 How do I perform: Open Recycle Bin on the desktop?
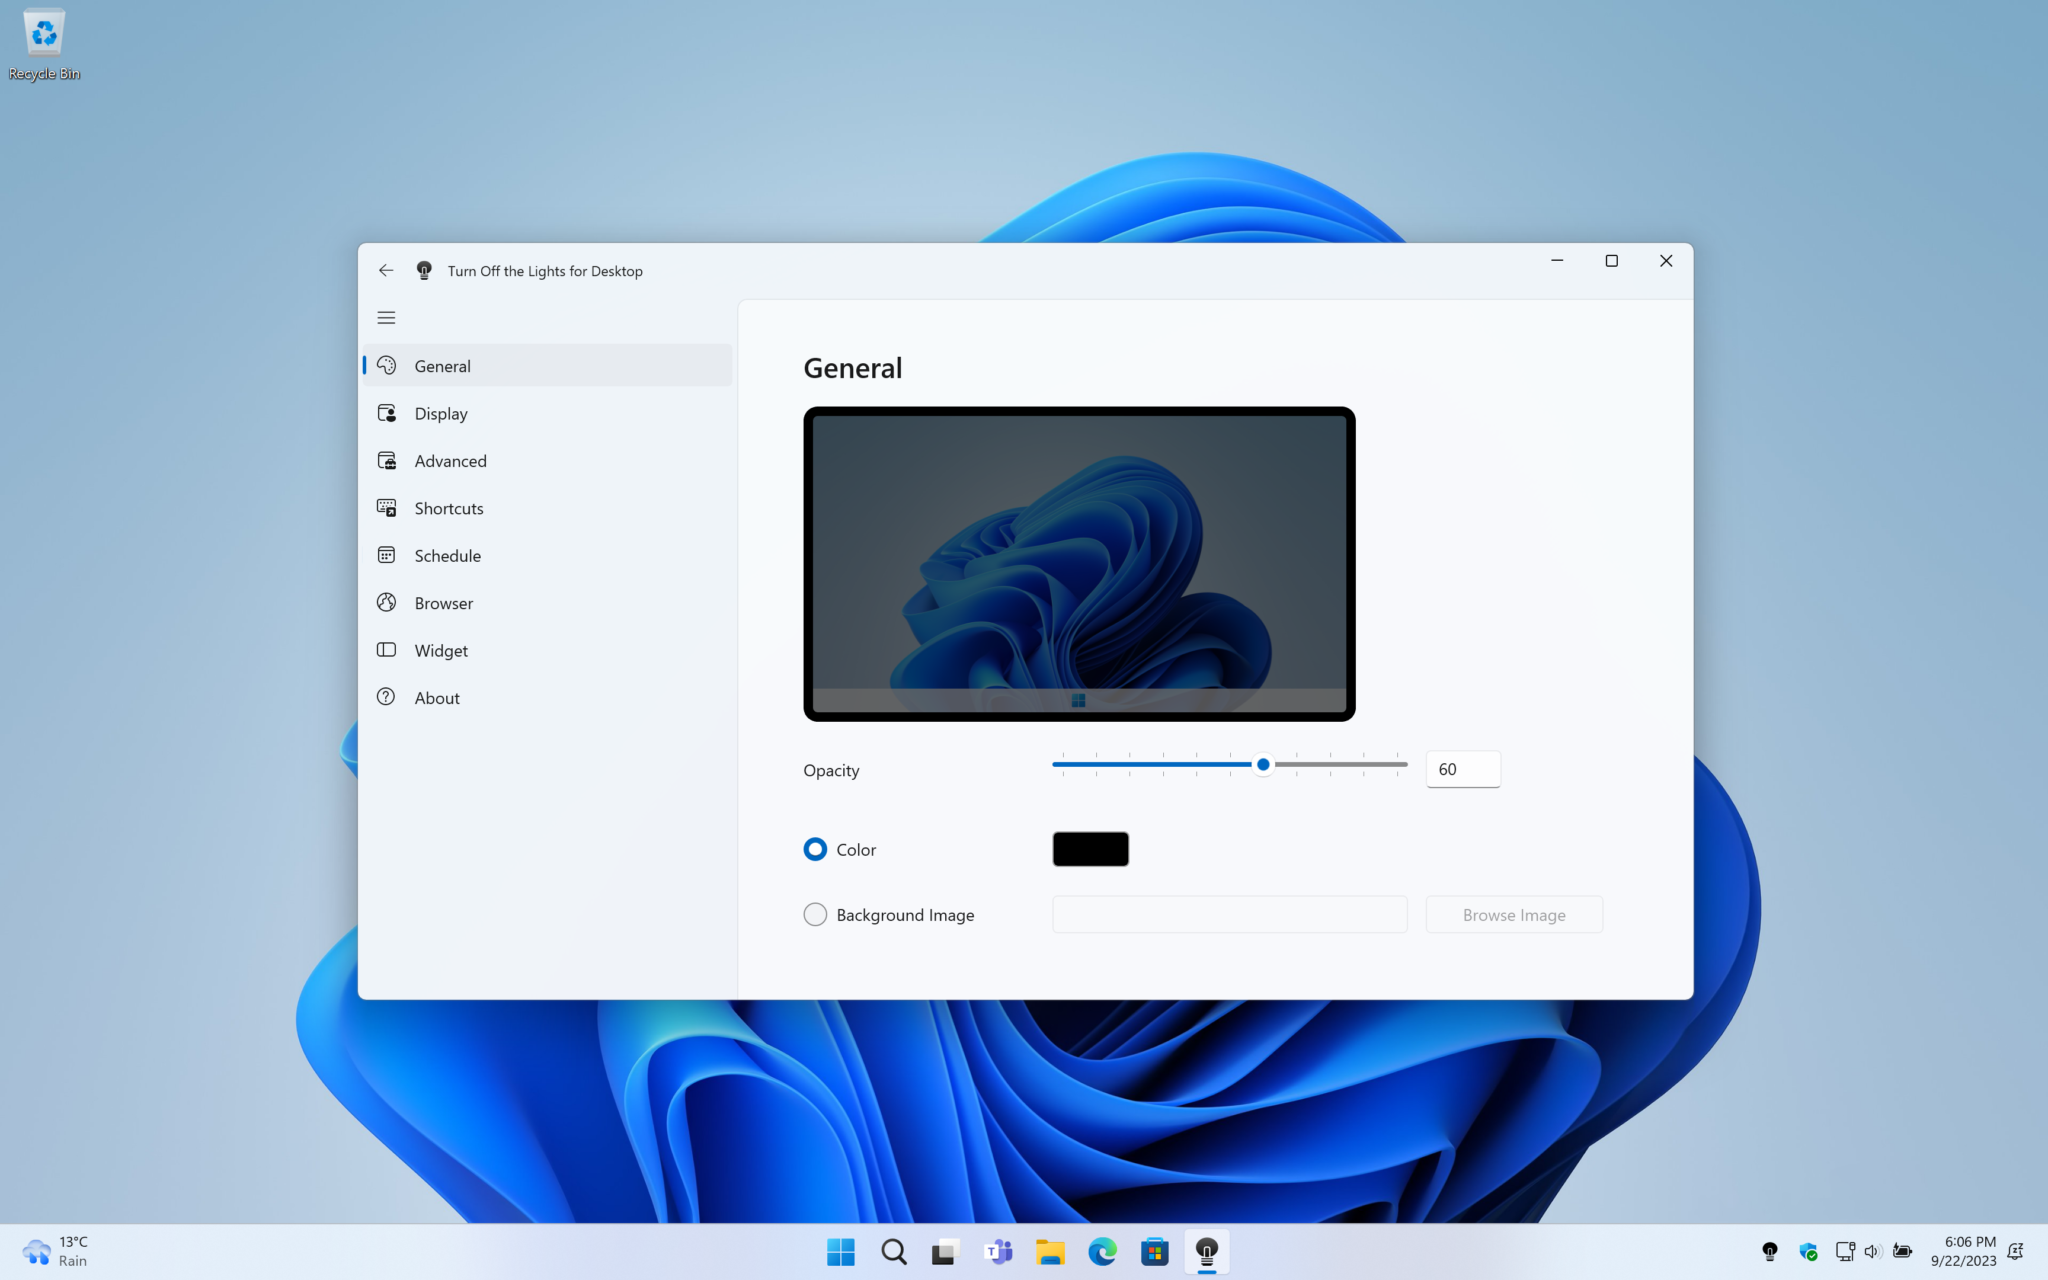tap(44, 45)
